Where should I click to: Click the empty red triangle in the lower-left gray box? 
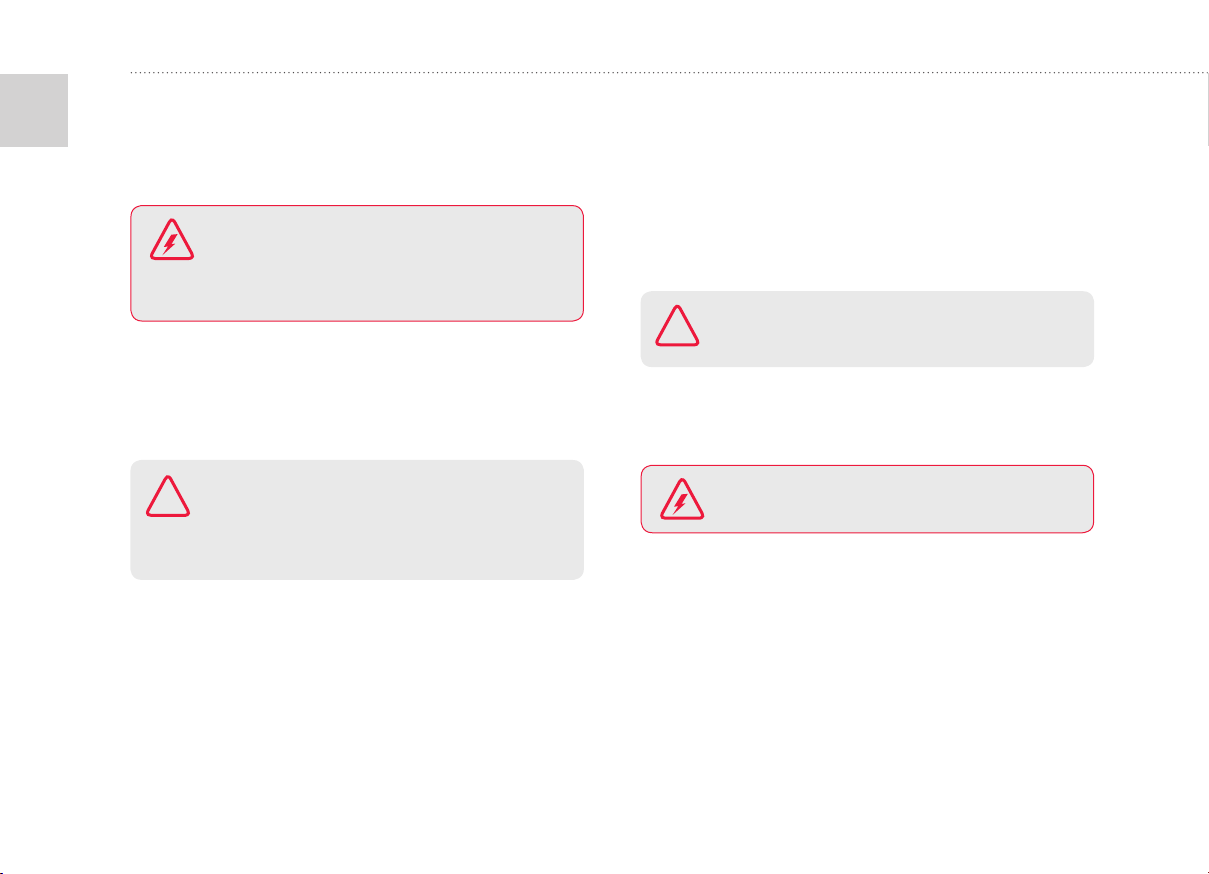168,496
